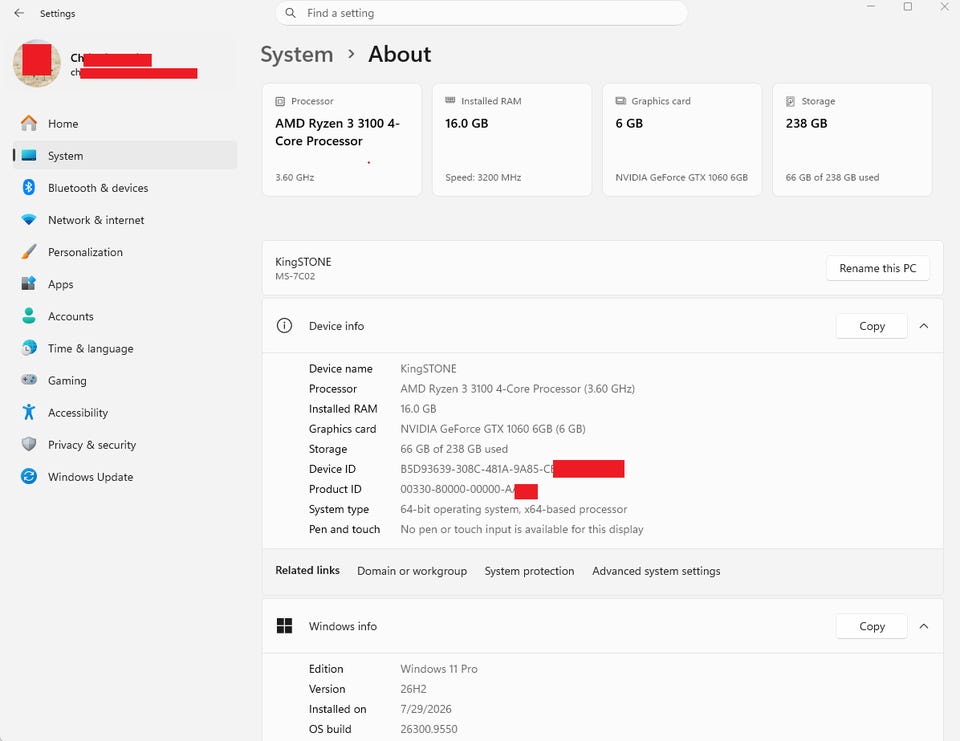This screenshot has width=960, height=741.
Task: Click the search magnifier icon
Action: (x=291, y=13)
